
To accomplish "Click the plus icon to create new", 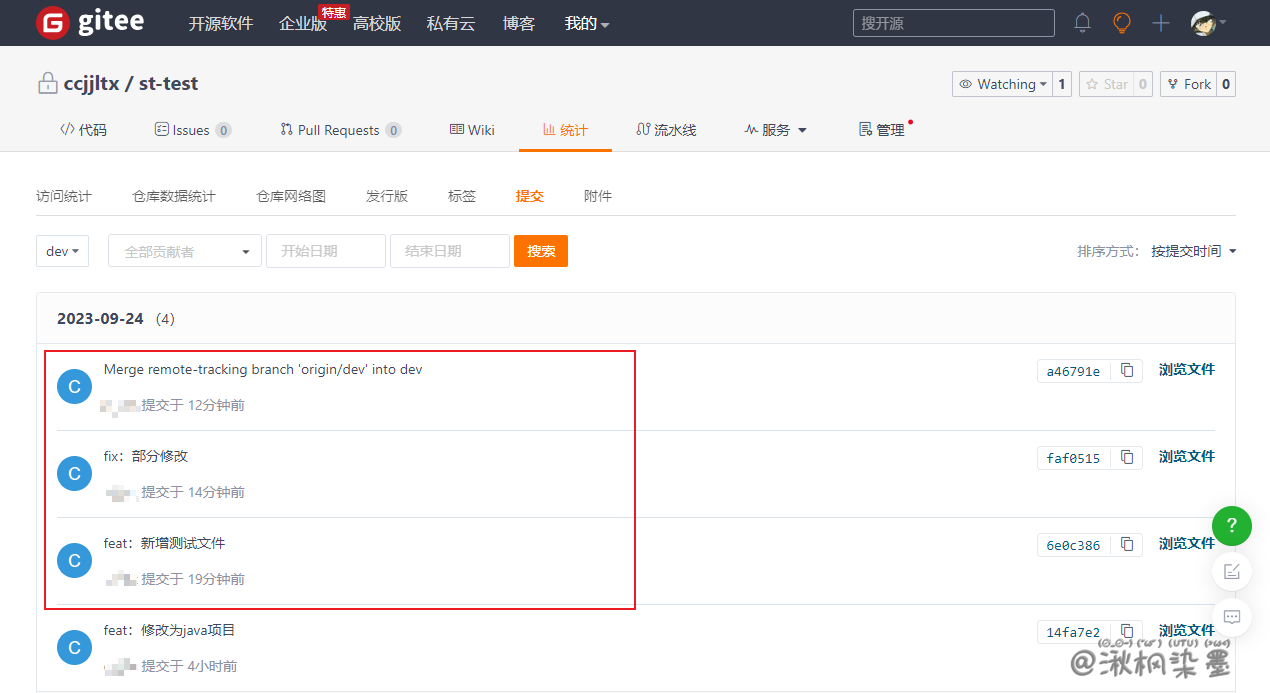I will point(1160,23).
